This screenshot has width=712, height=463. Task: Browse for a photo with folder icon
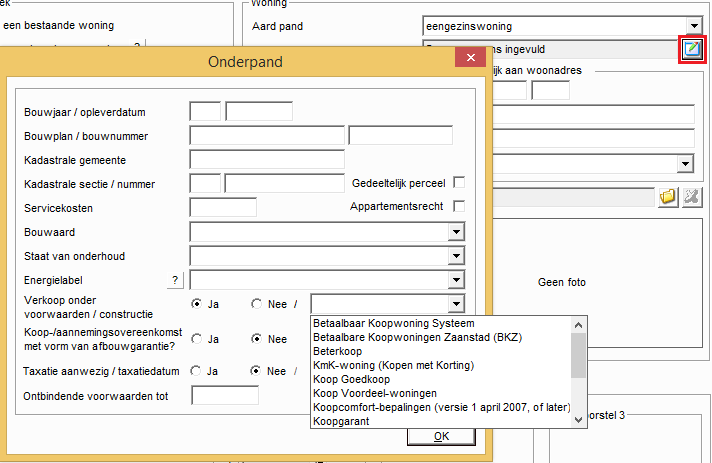point(668,197)
